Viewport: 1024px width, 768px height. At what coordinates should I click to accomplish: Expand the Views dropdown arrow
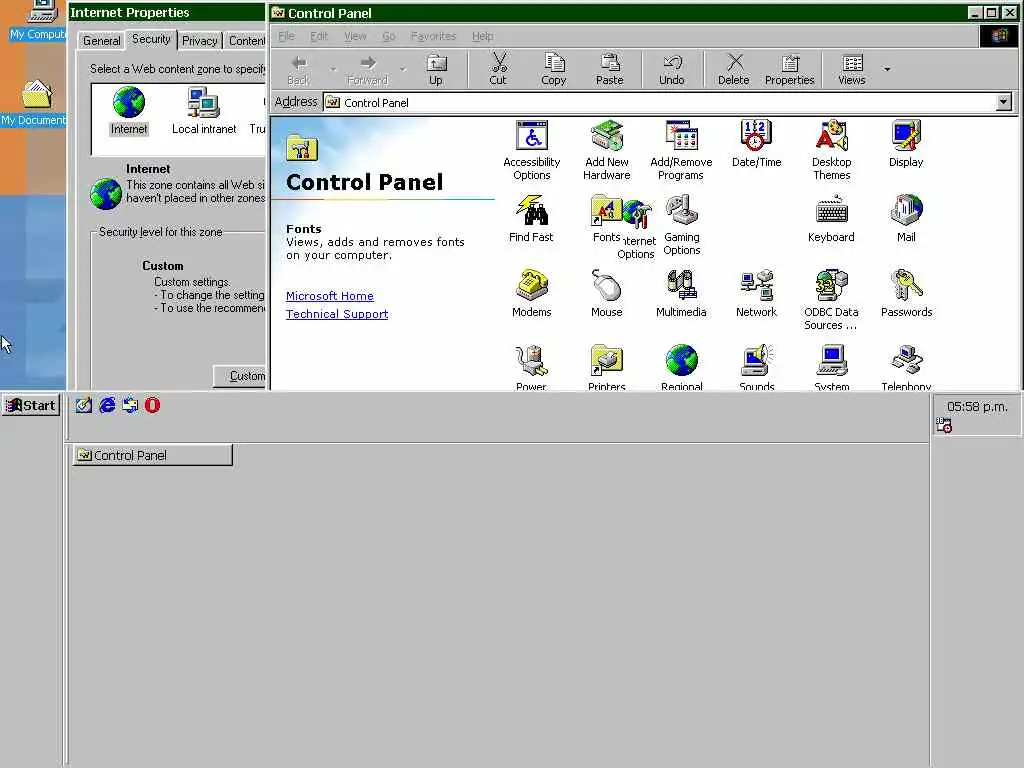(887, 69)
